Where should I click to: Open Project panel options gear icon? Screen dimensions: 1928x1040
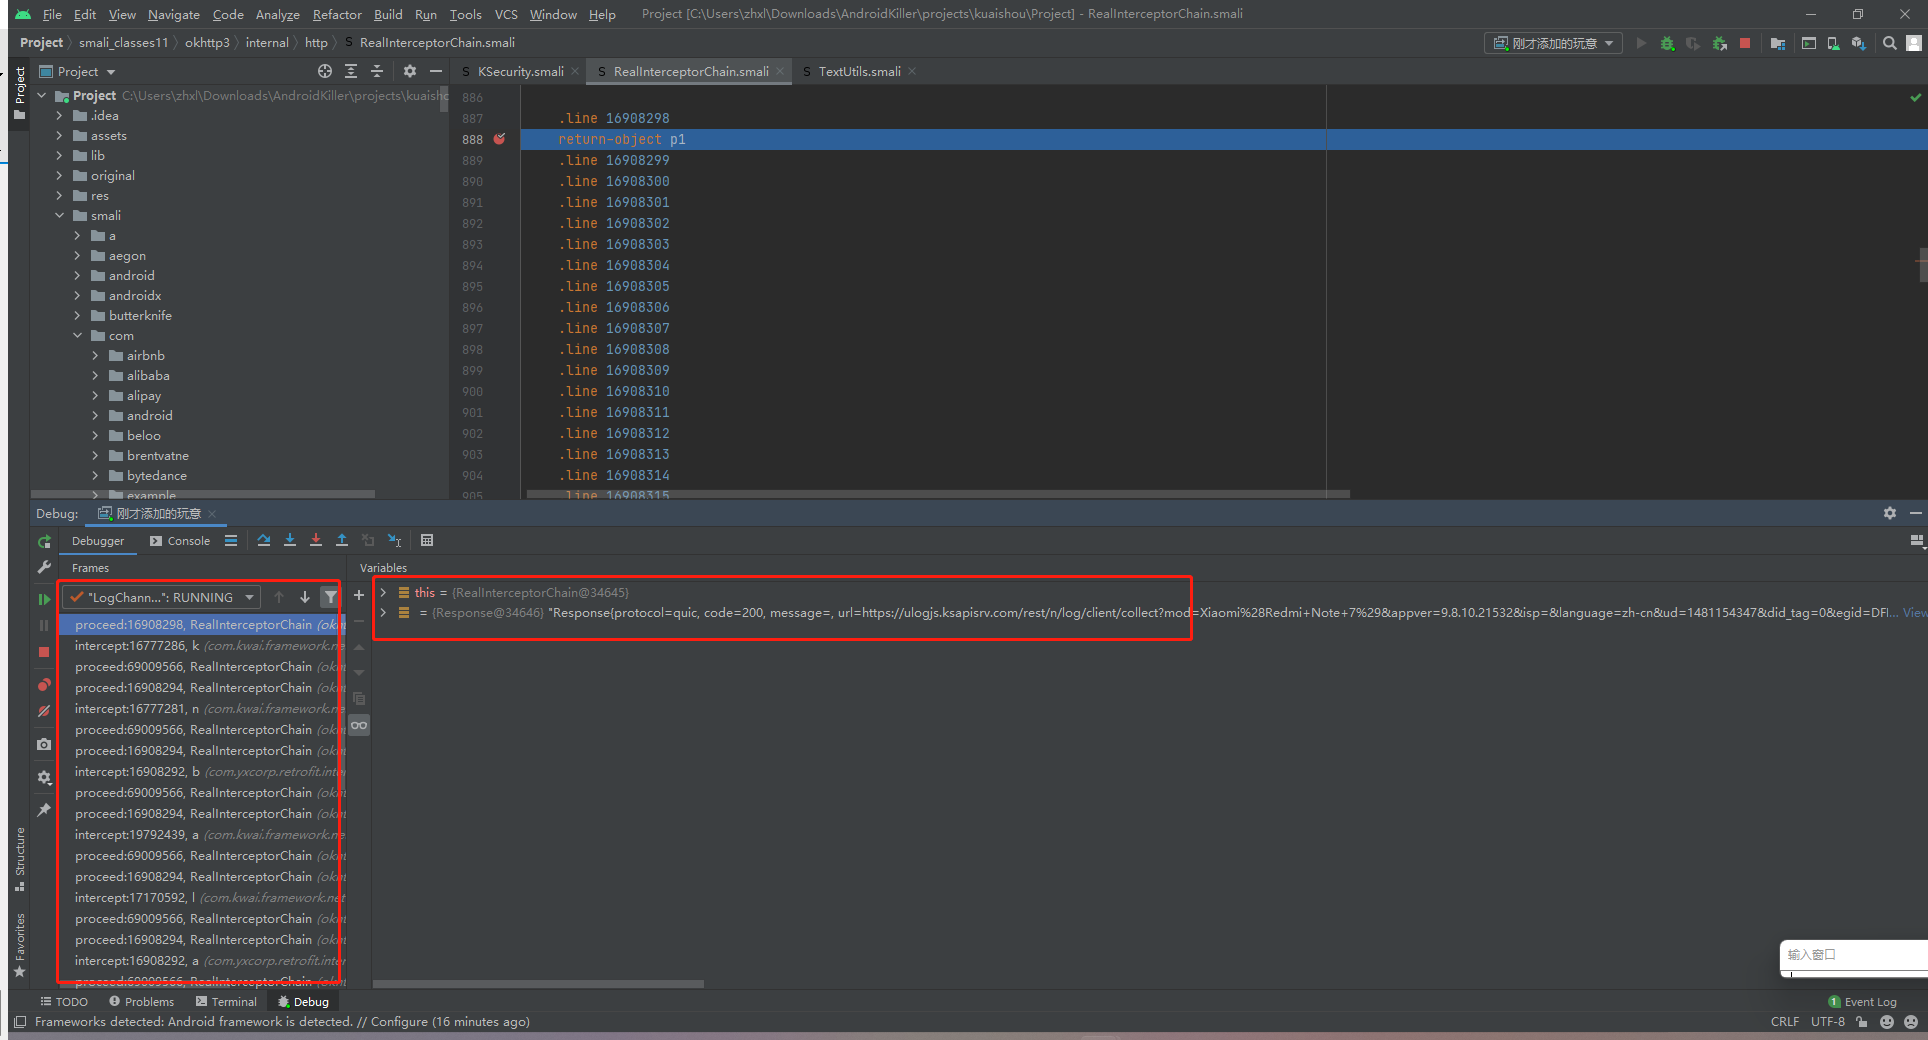(410, 71)
